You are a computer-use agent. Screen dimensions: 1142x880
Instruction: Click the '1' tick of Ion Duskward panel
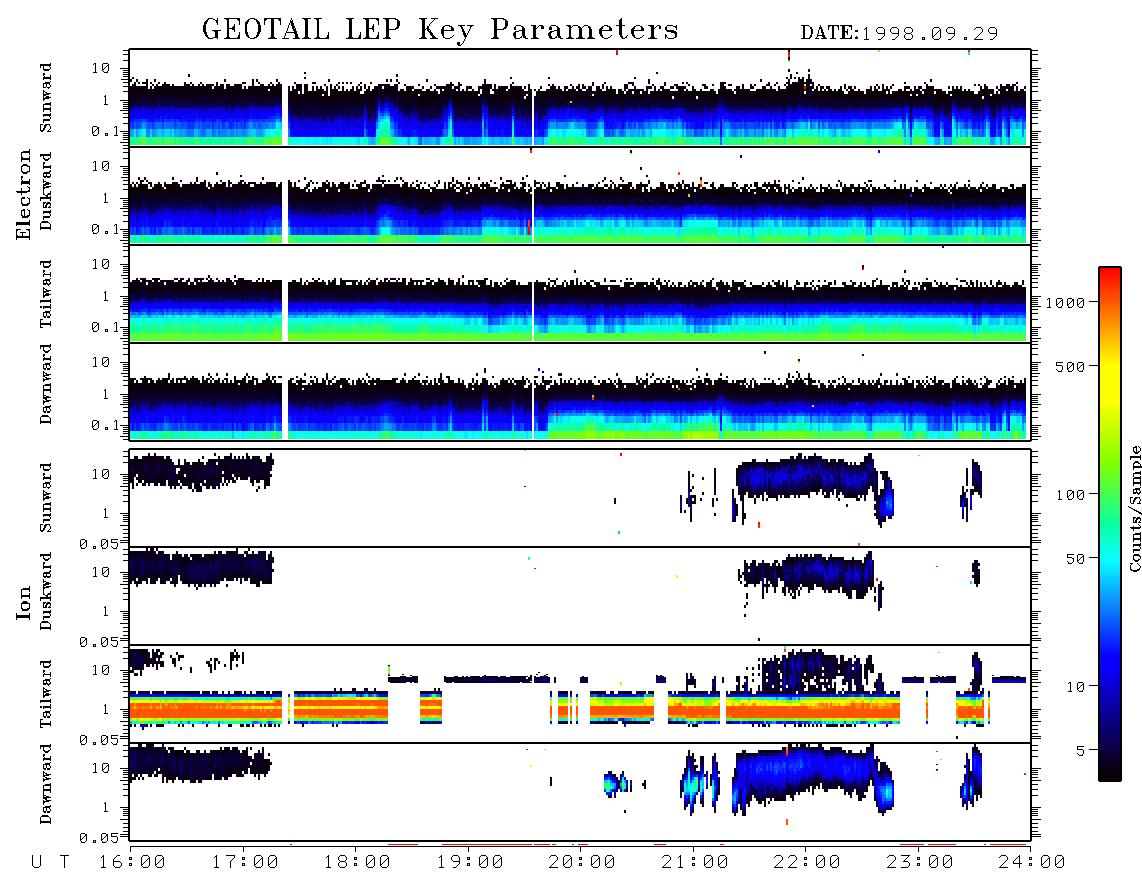106,610
